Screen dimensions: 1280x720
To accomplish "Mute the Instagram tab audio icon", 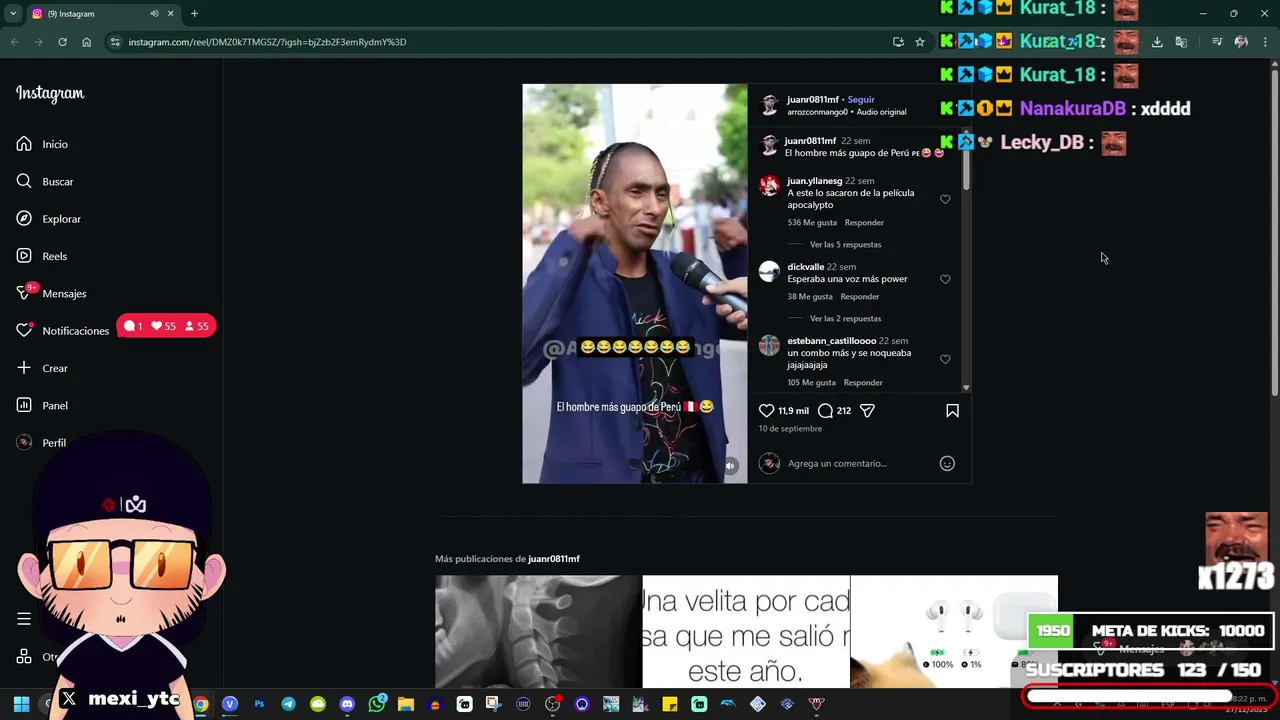I will tap(154, 14).
